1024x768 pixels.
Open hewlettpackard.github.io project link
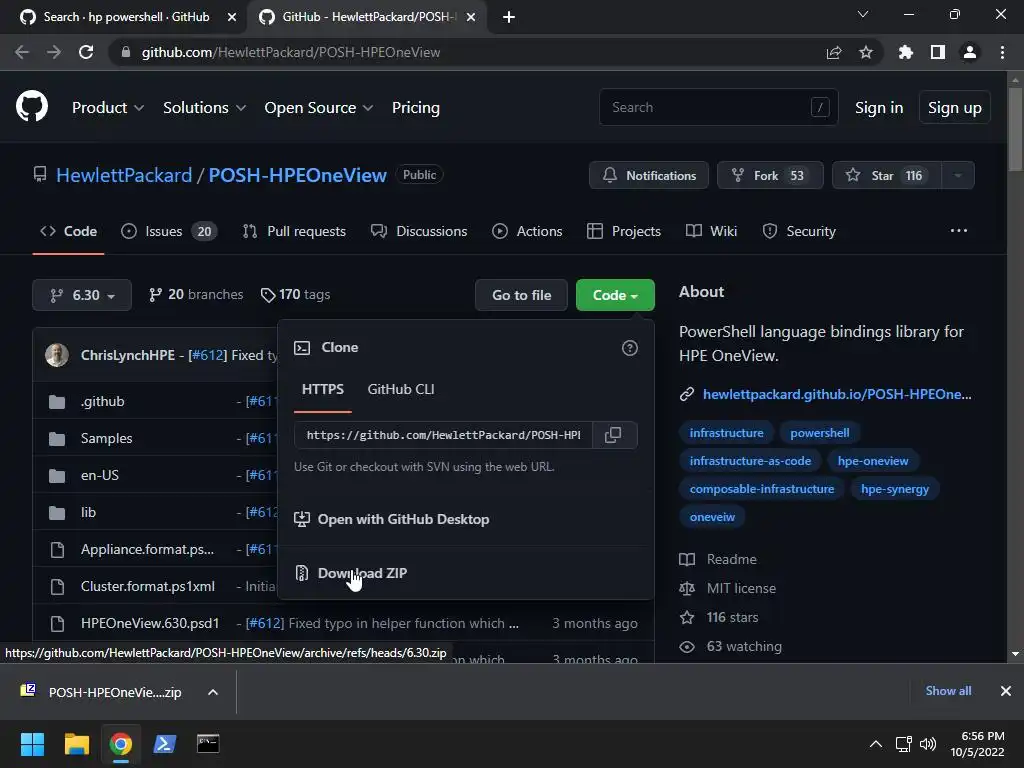(x=837, y=394)
